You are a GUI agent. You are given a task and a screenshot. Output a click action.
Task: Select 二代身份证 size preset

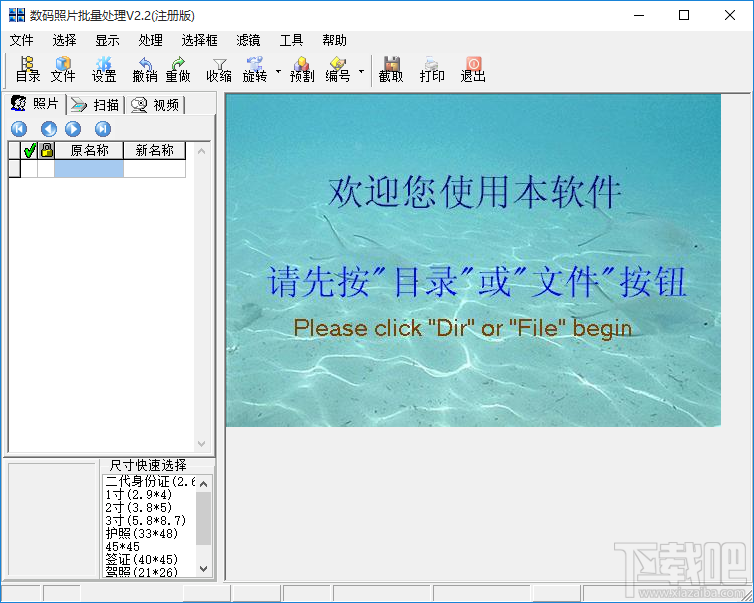point(150,481)
